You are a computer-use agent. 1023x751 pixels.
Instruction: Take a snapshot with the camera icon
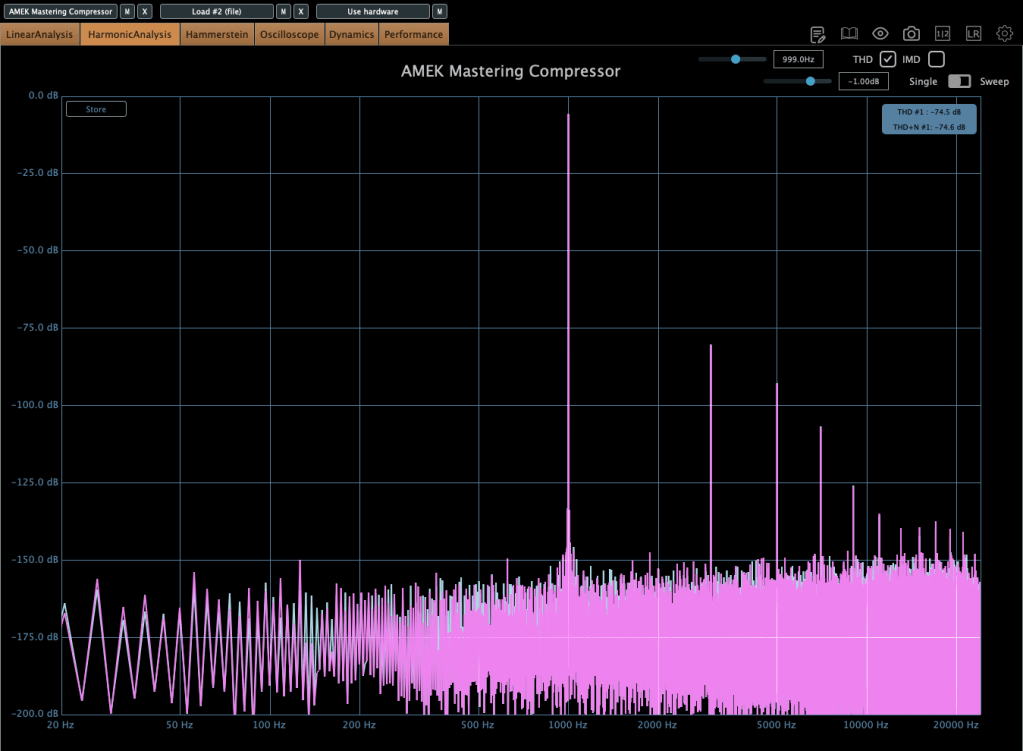911,34
